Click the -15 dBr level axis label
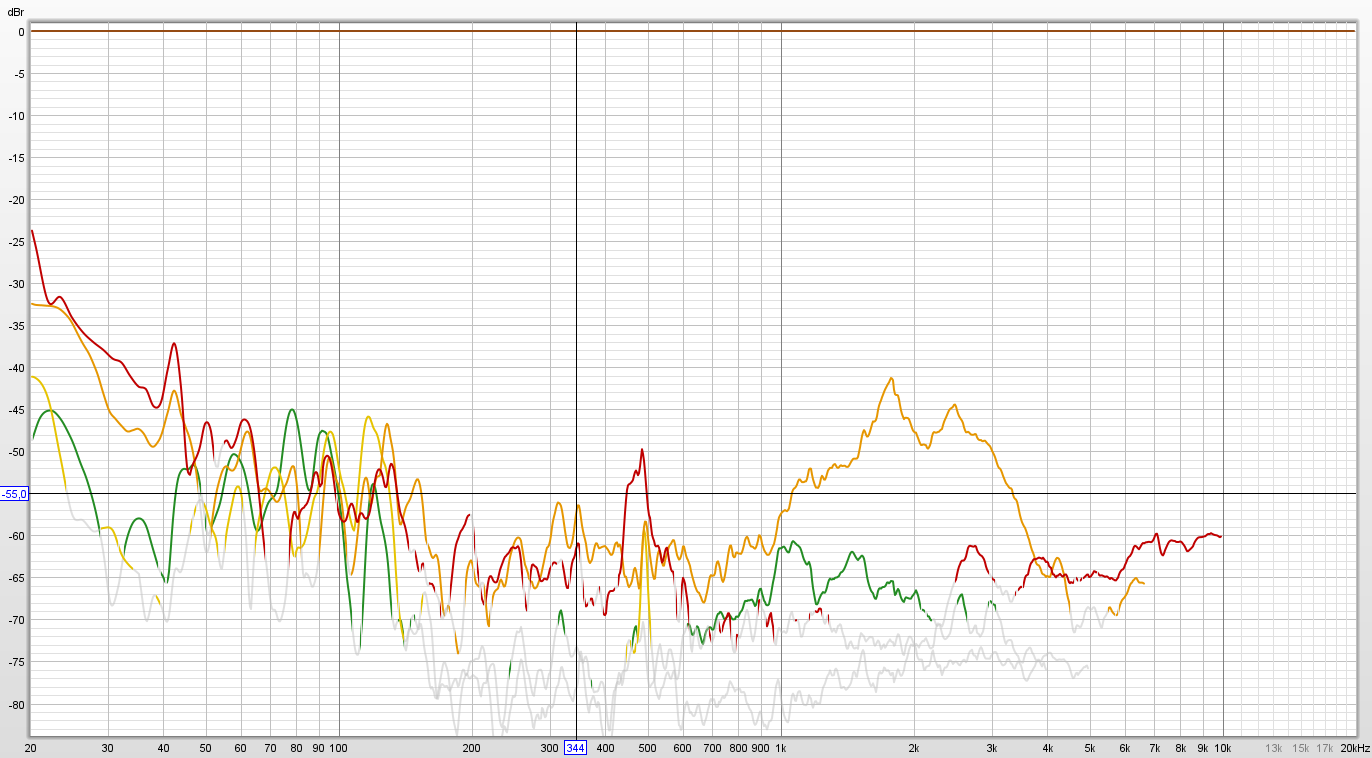Screen dimensions: 1372x758 (15, 158)
